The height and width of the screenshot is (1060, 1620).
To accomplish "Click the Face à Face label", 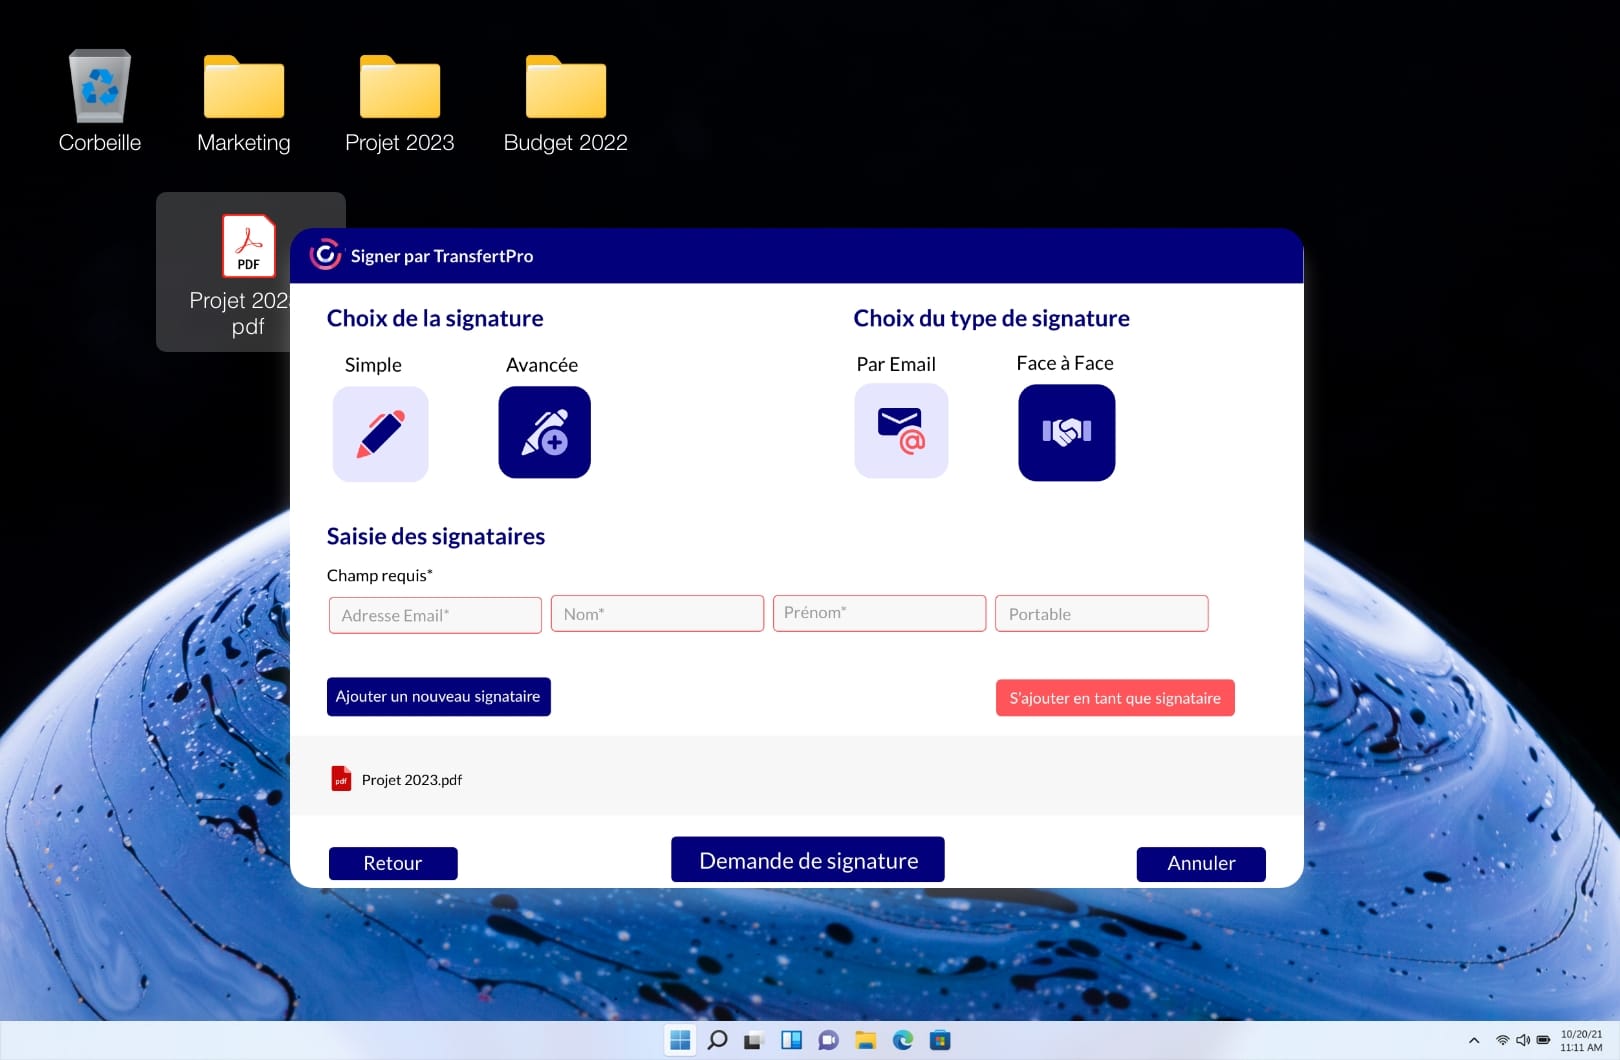I will tap(1065, 363).
